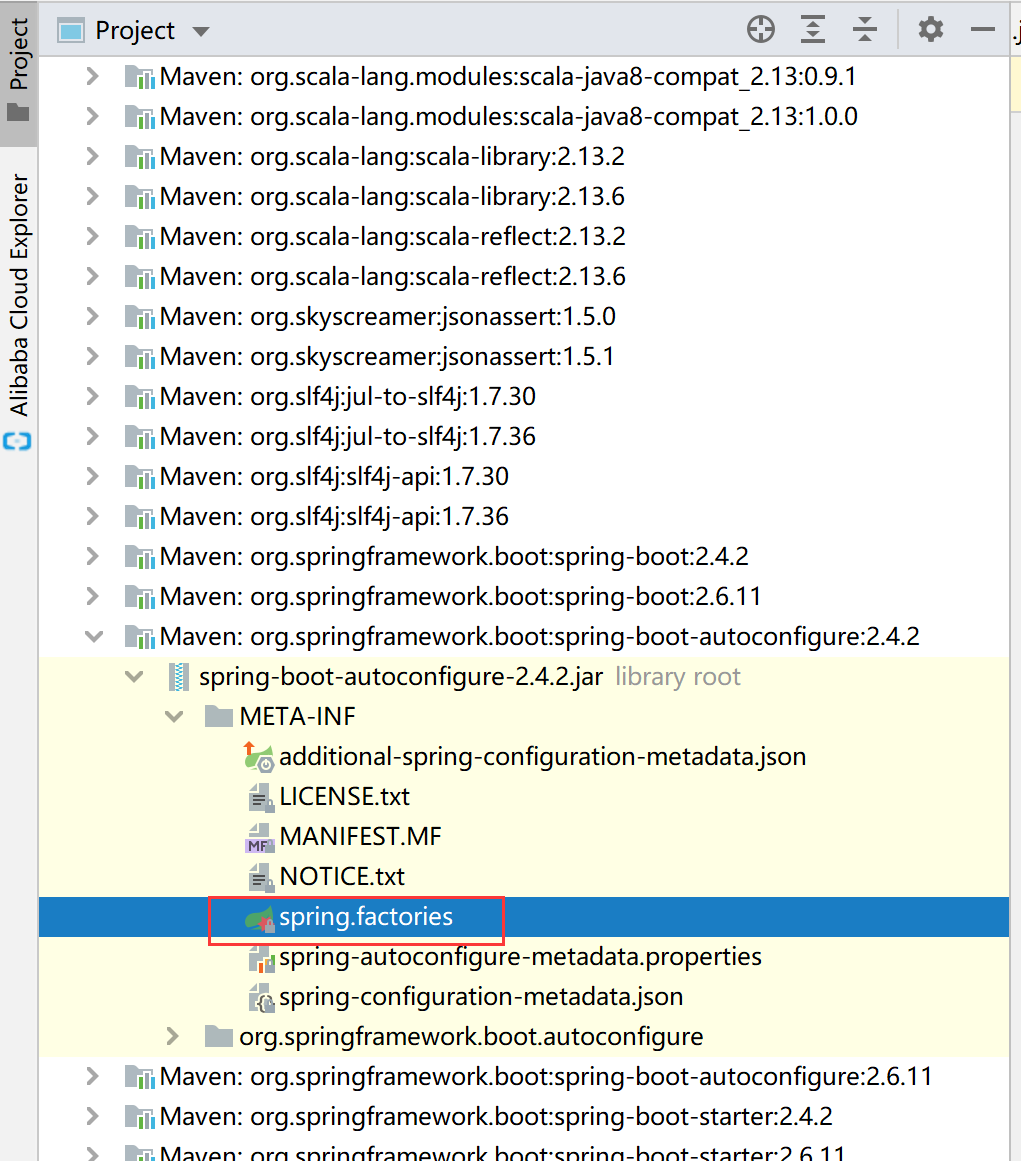
Task: Collapse spring-boot-autoconfigure:2.4.2 library node
Action: point(94,636)
